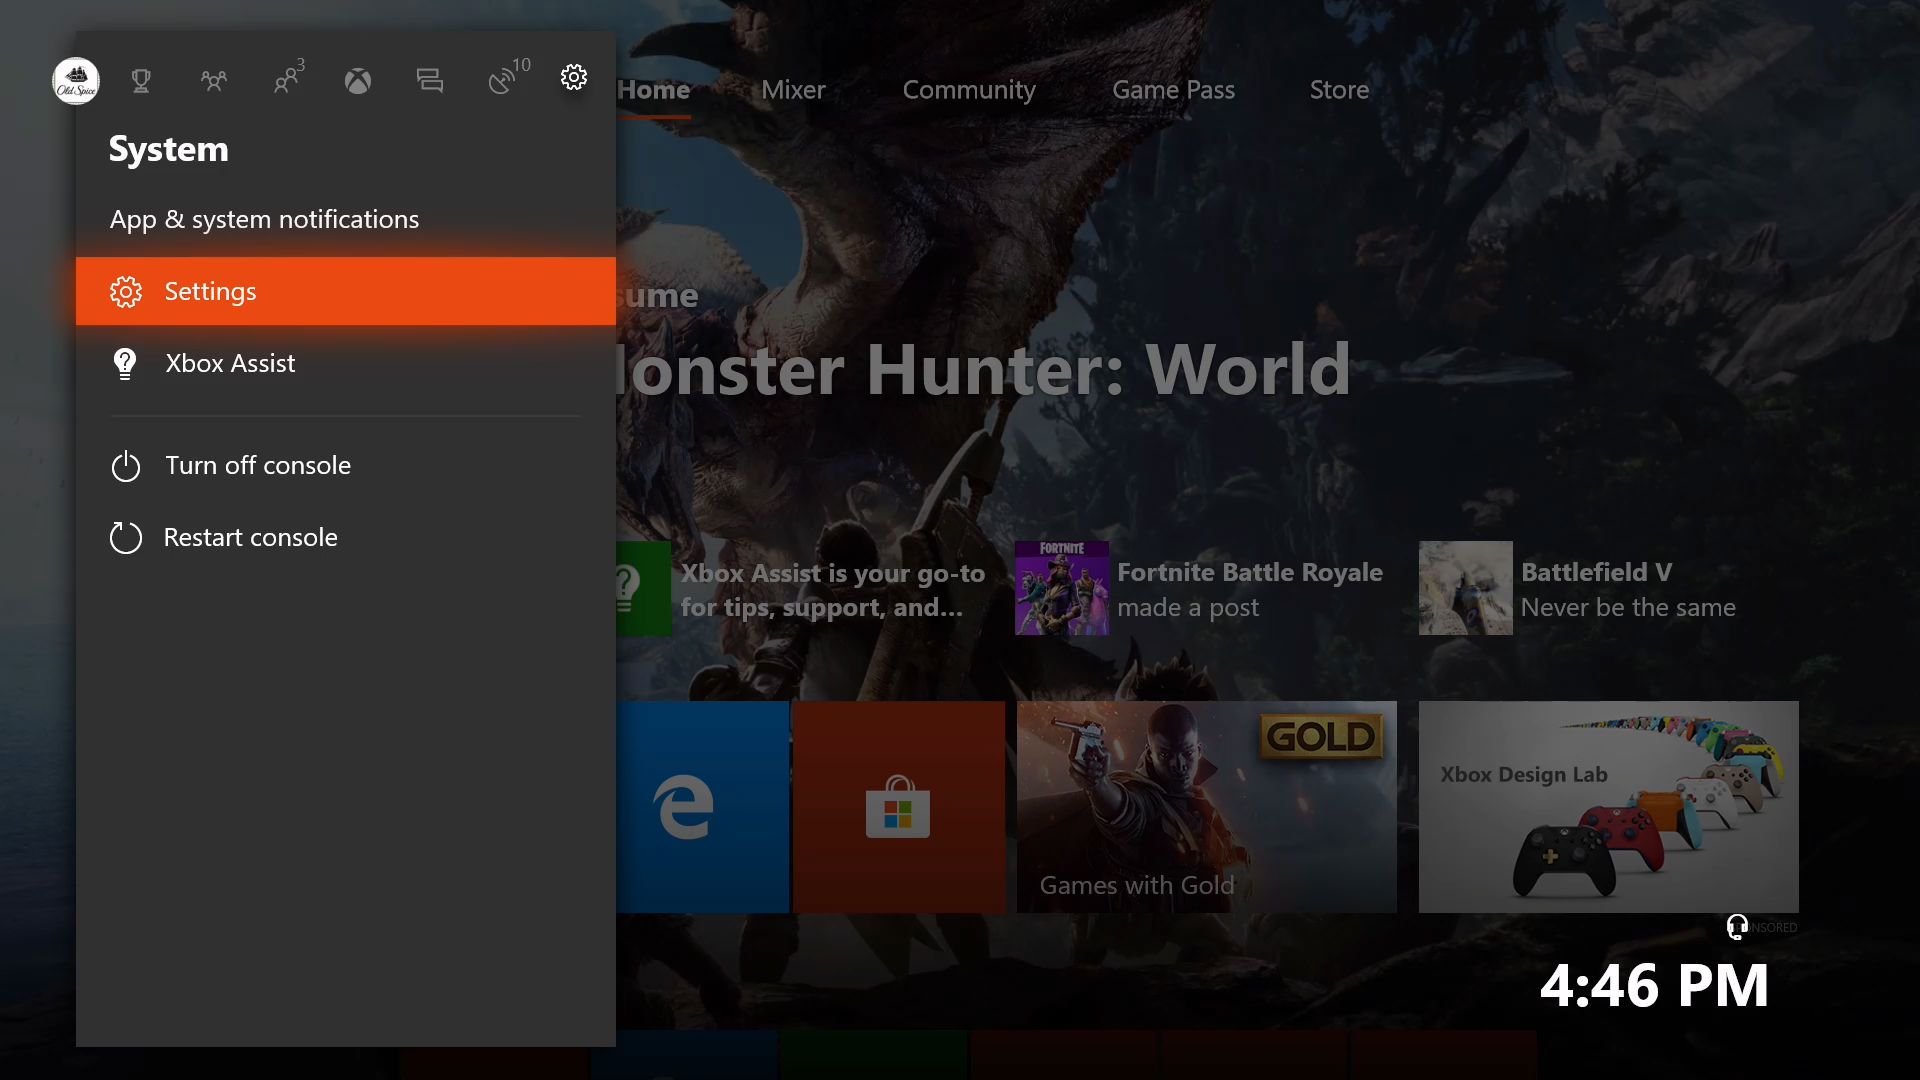Navigate to the Community tab
This screenshot has width=1920, height=1080.
[968, 88]
